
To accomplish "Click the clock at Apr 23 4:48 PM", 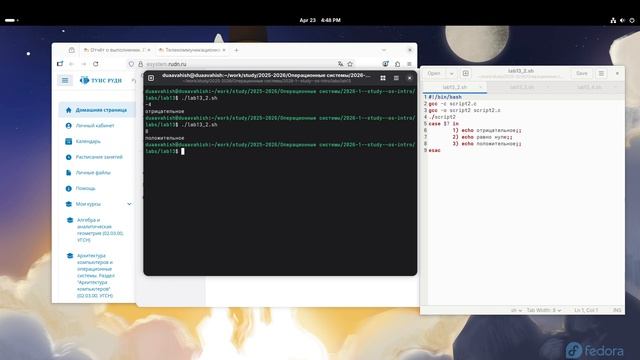I will [x=320, y=20].
